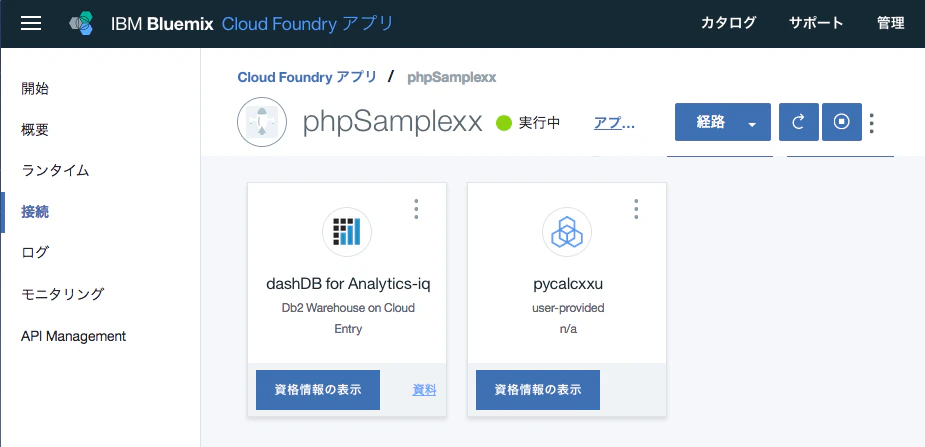Click Cloud Foundry アプリ breadcrumb link
This screenshot has height=447, width=925.
307,77
